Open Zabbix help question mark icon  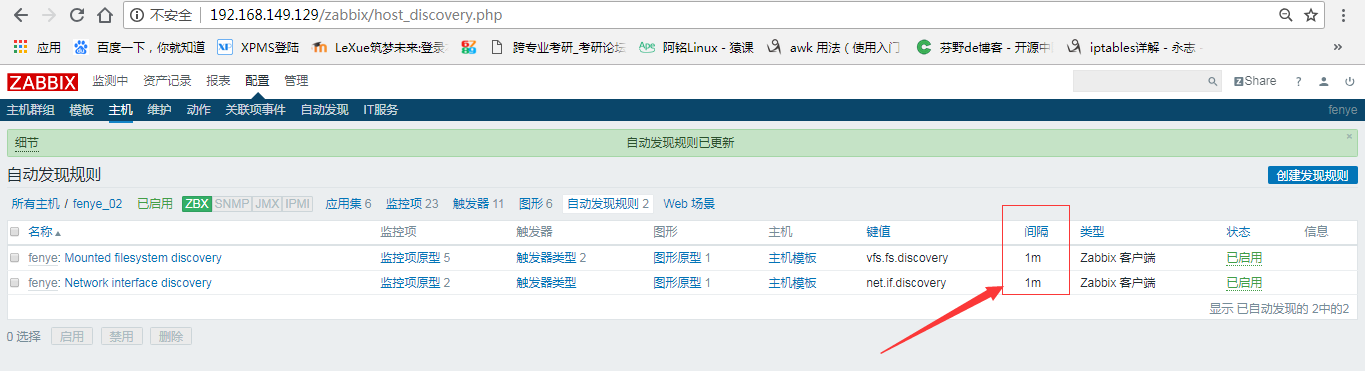click(x=1299, y=82)
